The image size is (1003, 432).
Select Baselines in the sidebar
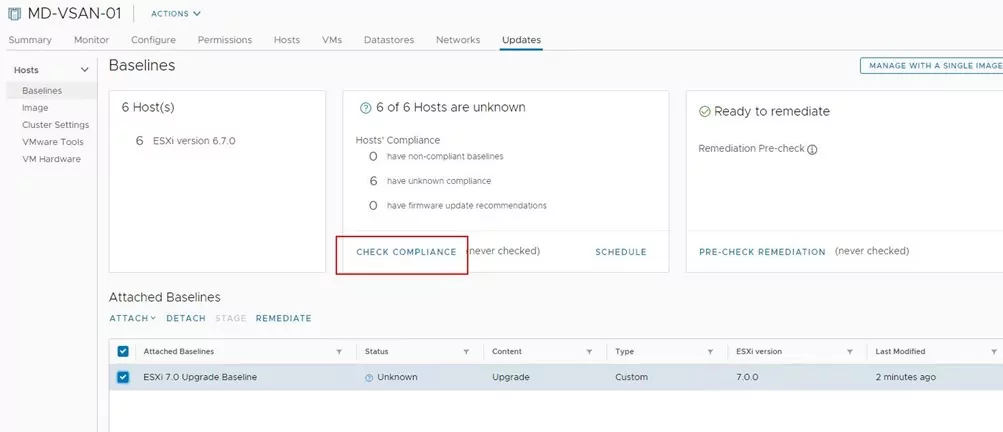click(42, 91)
